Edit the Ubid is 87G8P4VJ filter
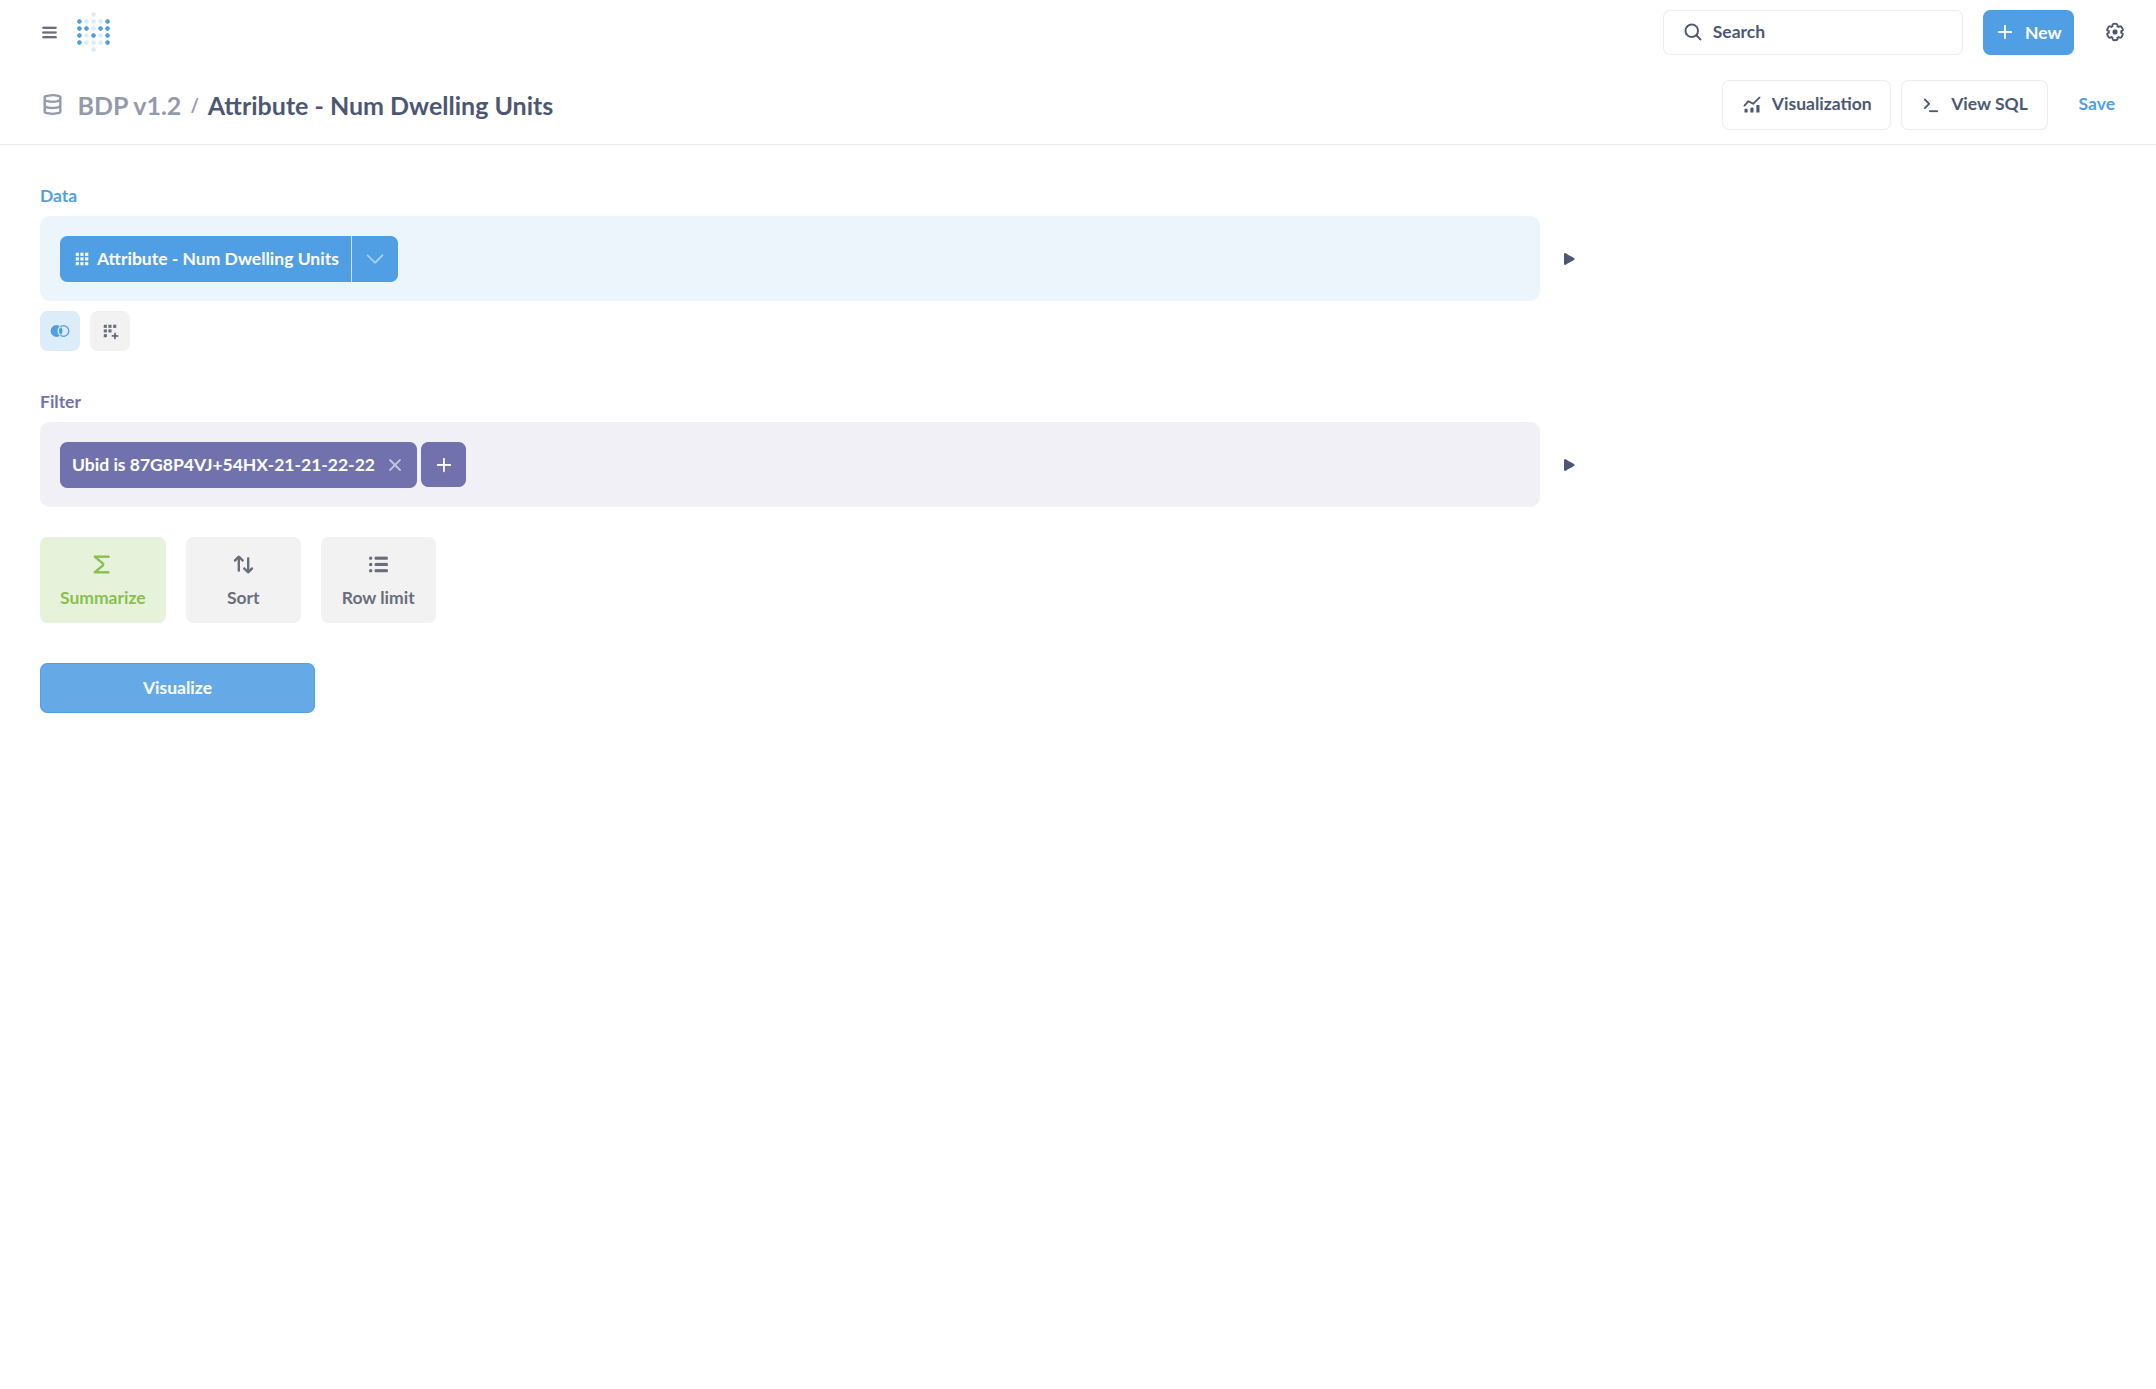This screenshot has height=1389, width=2156. tap(223, 465)
